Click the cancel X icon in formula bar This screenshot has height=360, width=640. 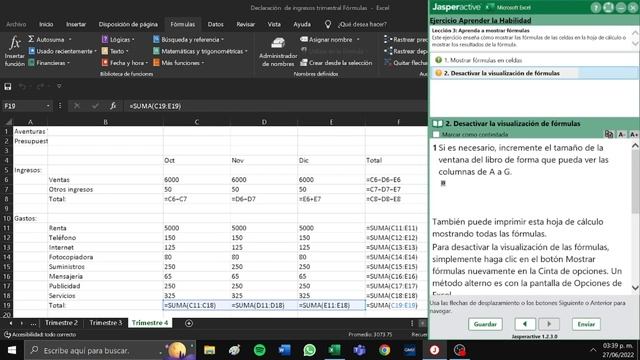(76, 106)
